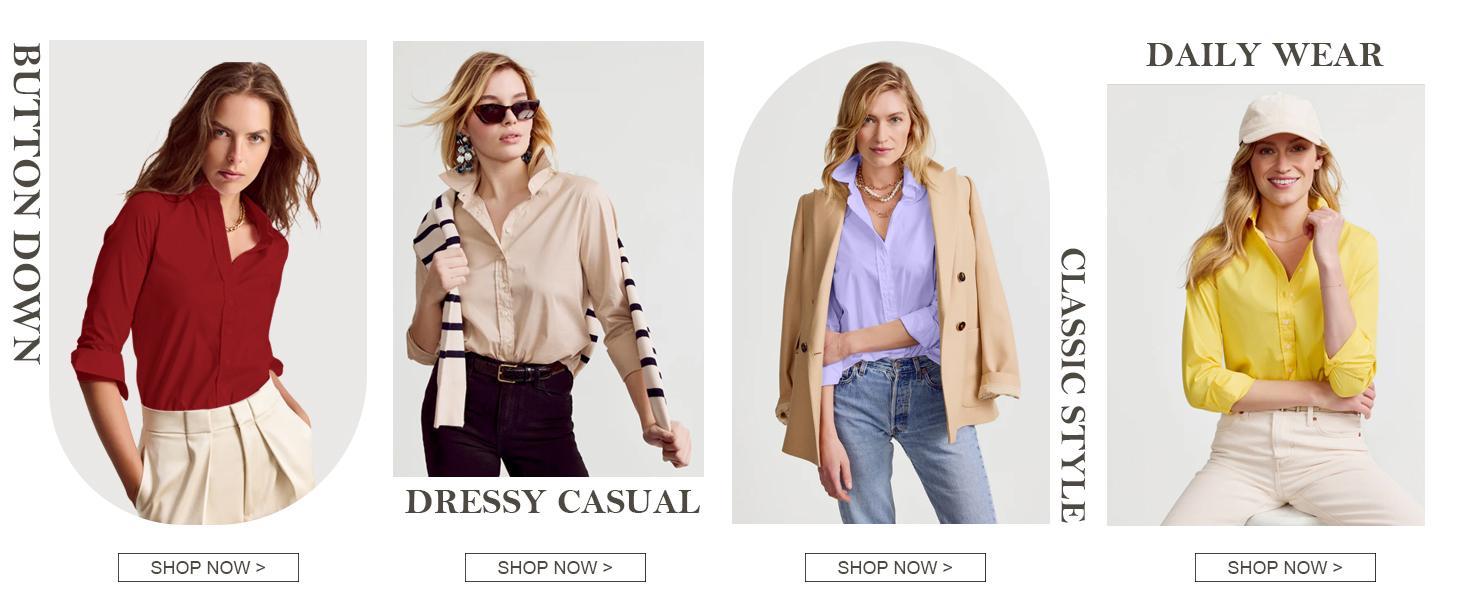Open the yellow shirt Daily Wear photo
Viewport: 1464px width, 600px height.
pyautogui.click(x=1265, y=305)
